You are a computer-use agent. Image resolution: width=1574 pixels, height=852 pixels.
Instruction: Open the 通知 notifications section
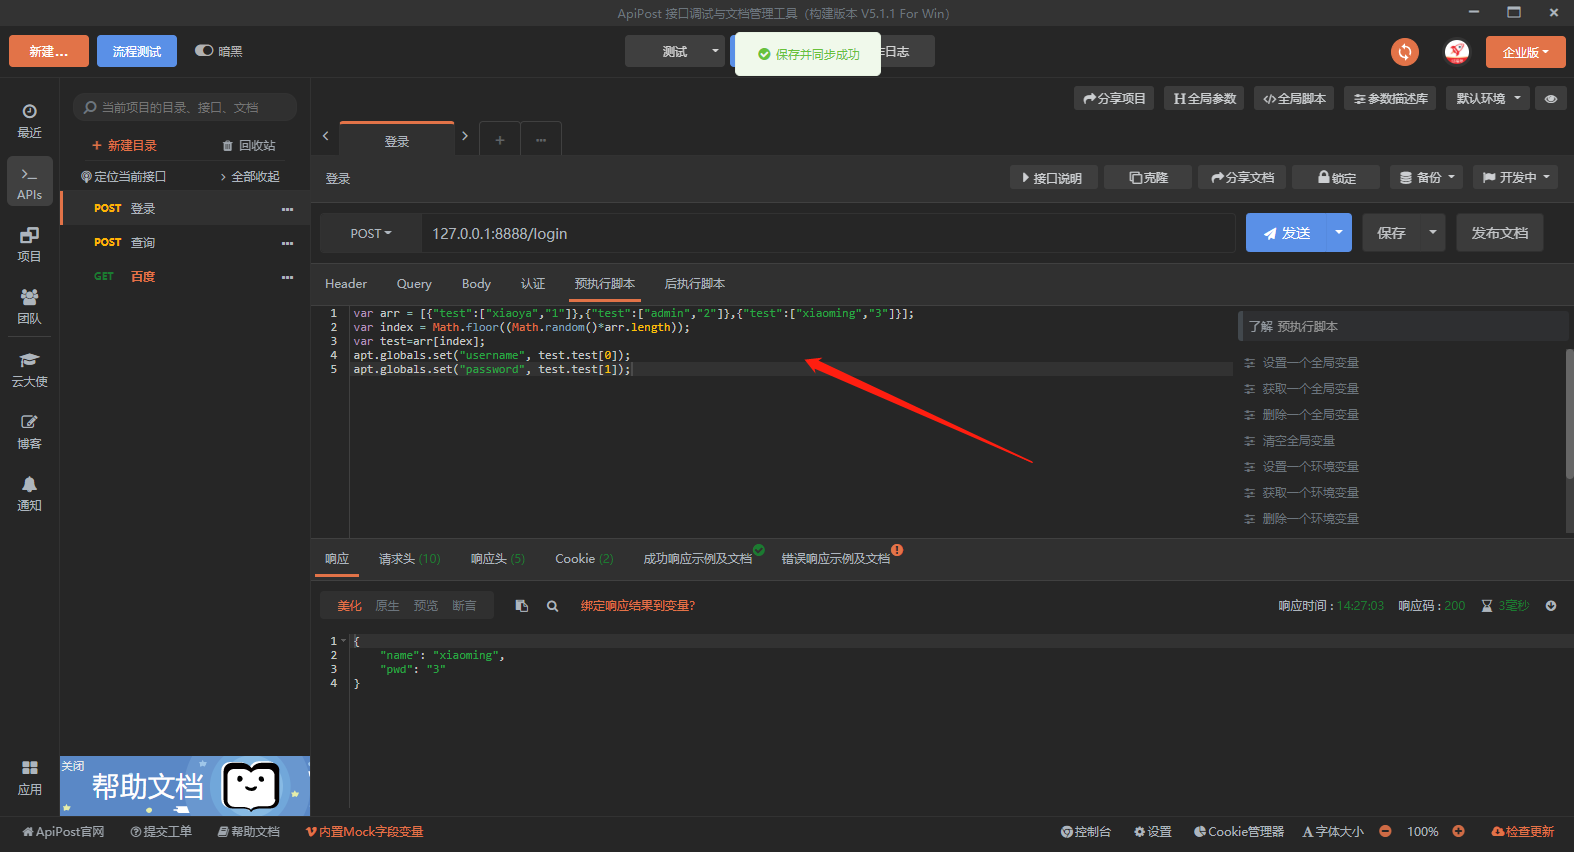tap(29, 493)
